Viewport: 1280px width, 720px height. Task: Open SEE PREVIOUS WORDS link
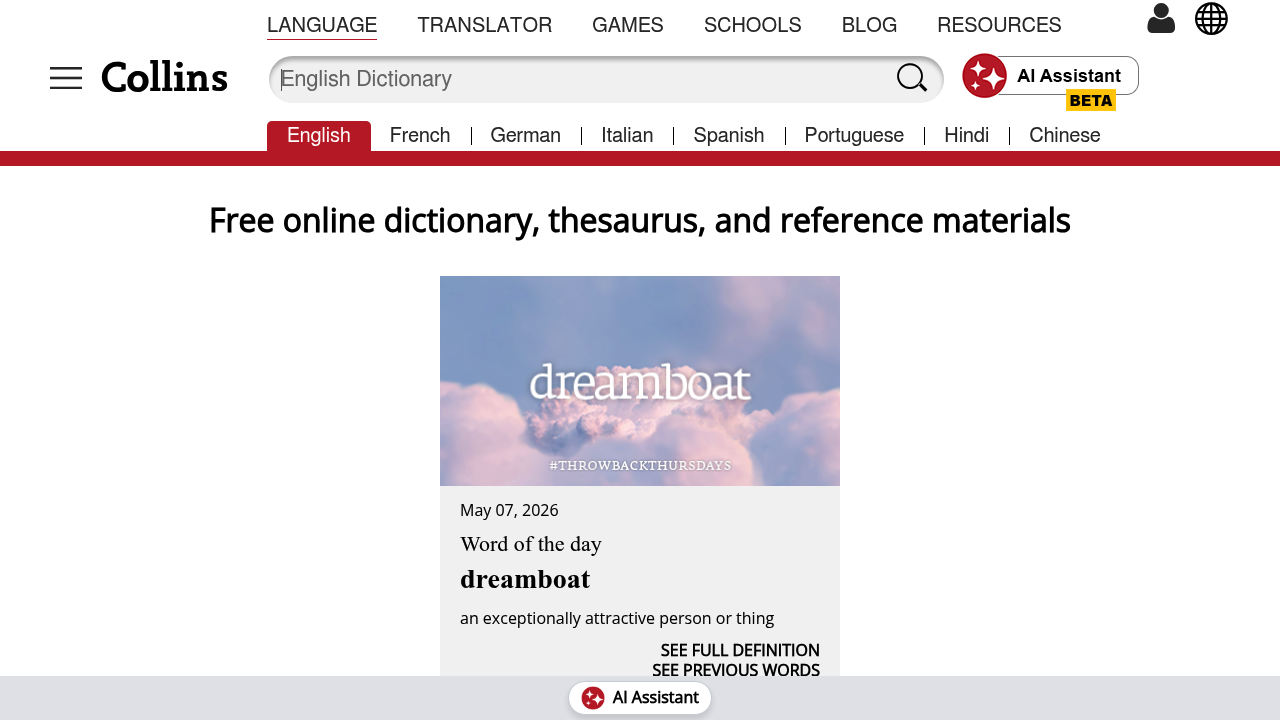tap(736, 670)
